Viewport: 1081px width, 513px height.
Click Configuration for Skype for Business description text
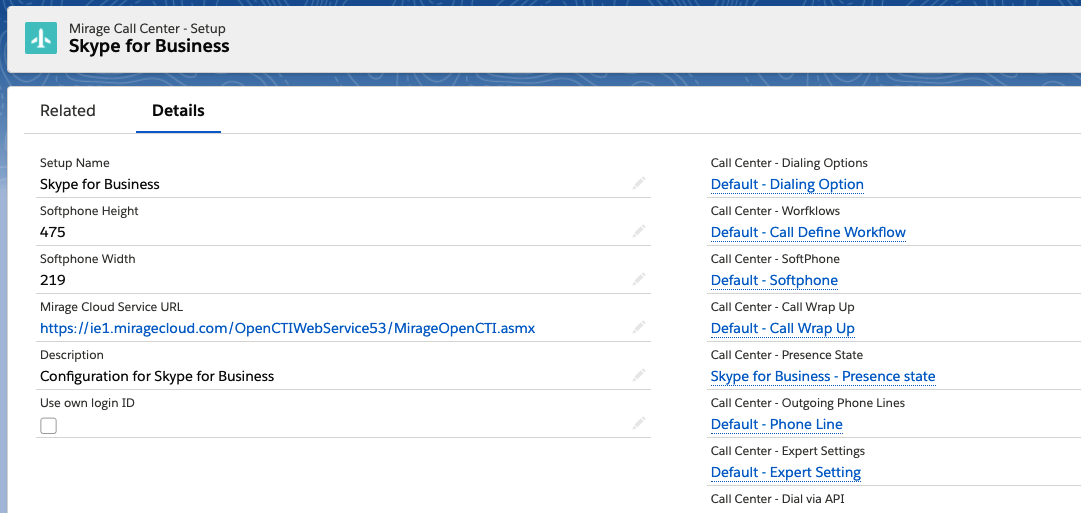tap(157, 376)
